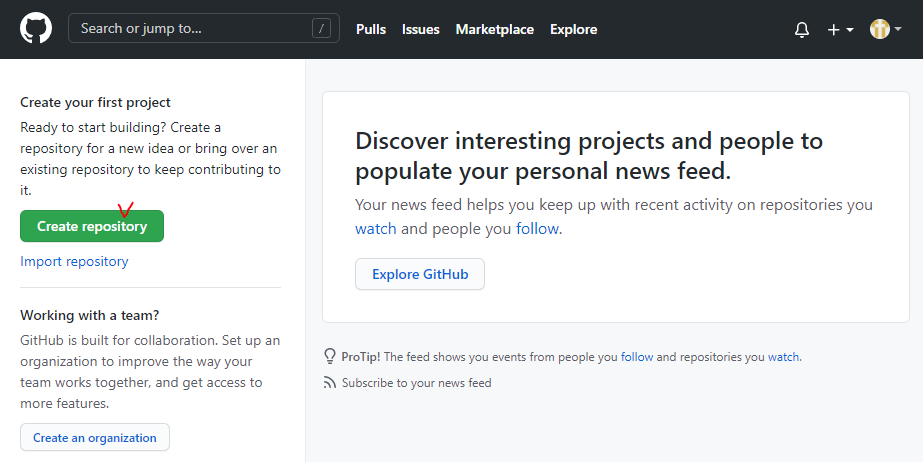The image size is (923, 462).
Task: Click the RSS feed icon beside Subscribe
Action: point(330,383)
